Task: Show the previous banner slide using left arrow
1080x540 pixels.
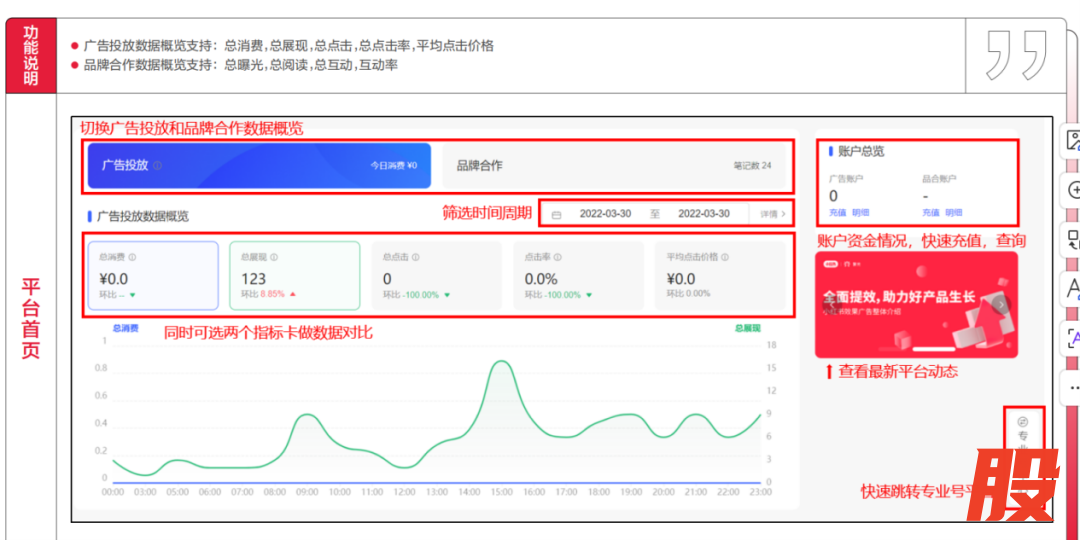Action: click(829, 305)
